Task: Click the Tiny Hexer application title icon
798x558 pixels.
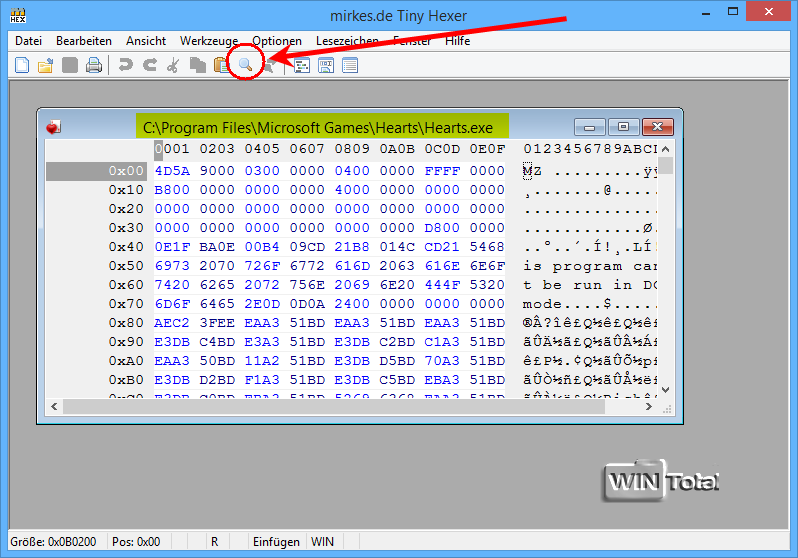Action: click(x=17, y=15)
